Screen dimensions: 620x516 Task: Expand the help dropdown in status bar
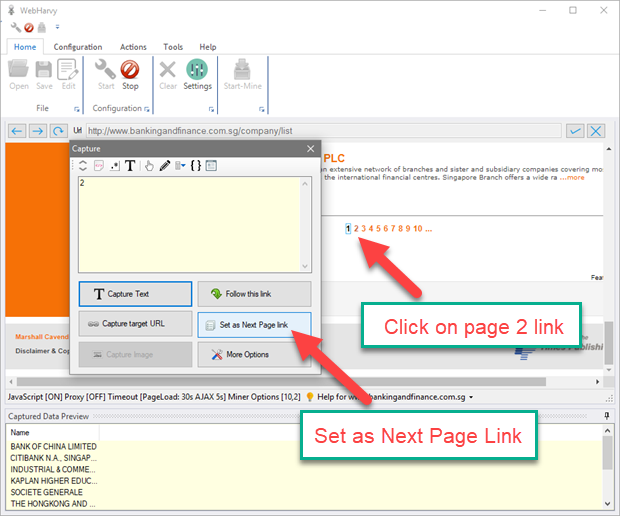click(x=472, y=397)
